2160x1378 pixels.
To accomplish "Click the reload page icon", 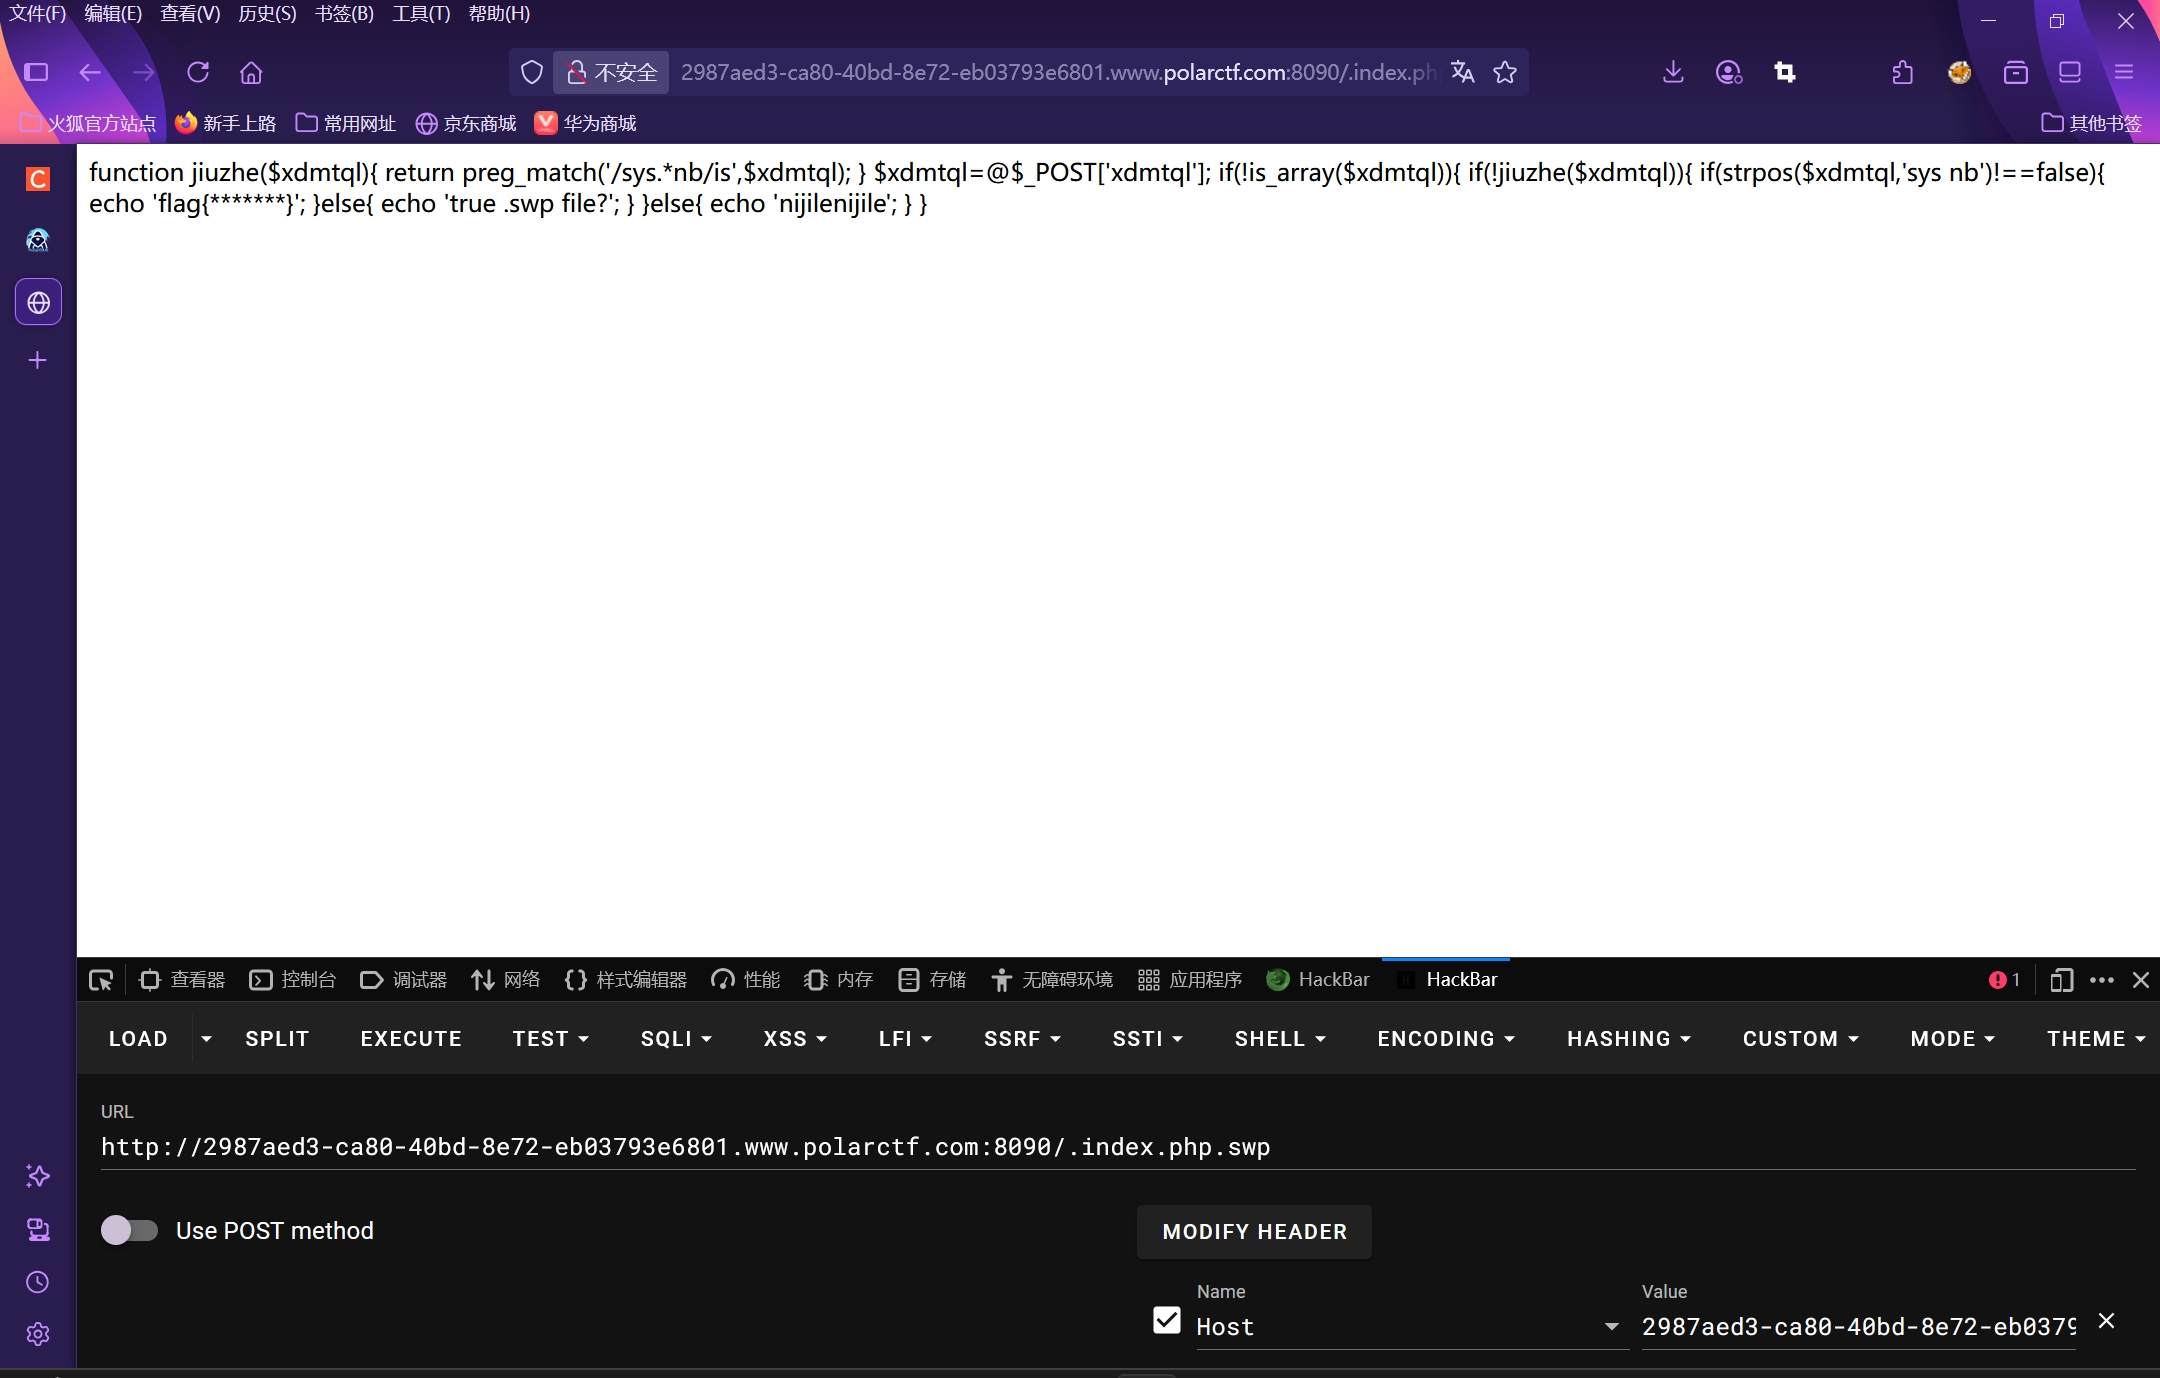I will click(x=198, y=72).
